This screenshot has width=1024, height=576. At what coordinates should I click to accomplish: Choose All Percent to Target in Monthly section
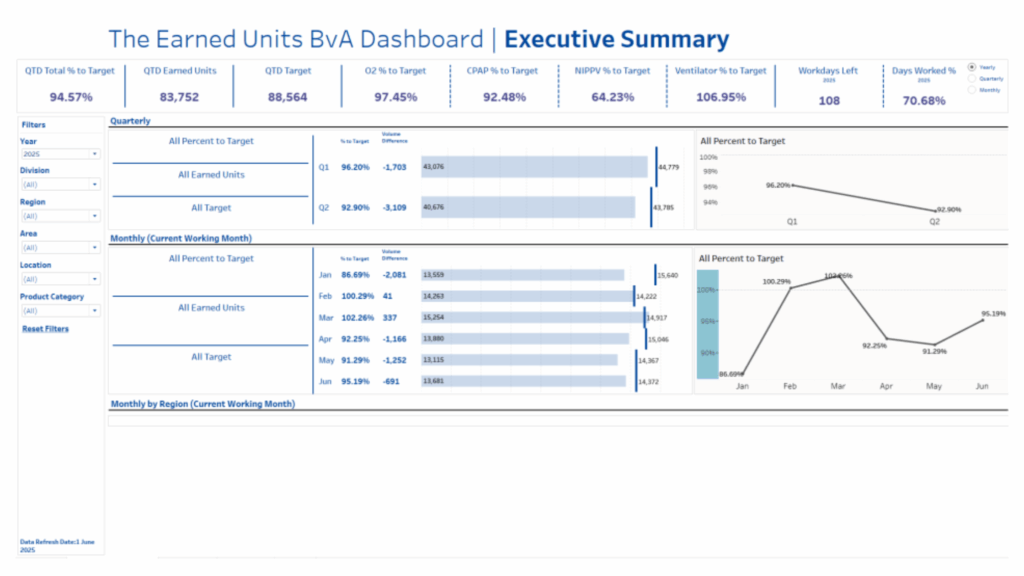pyautogui.click(x=211, y=259)
